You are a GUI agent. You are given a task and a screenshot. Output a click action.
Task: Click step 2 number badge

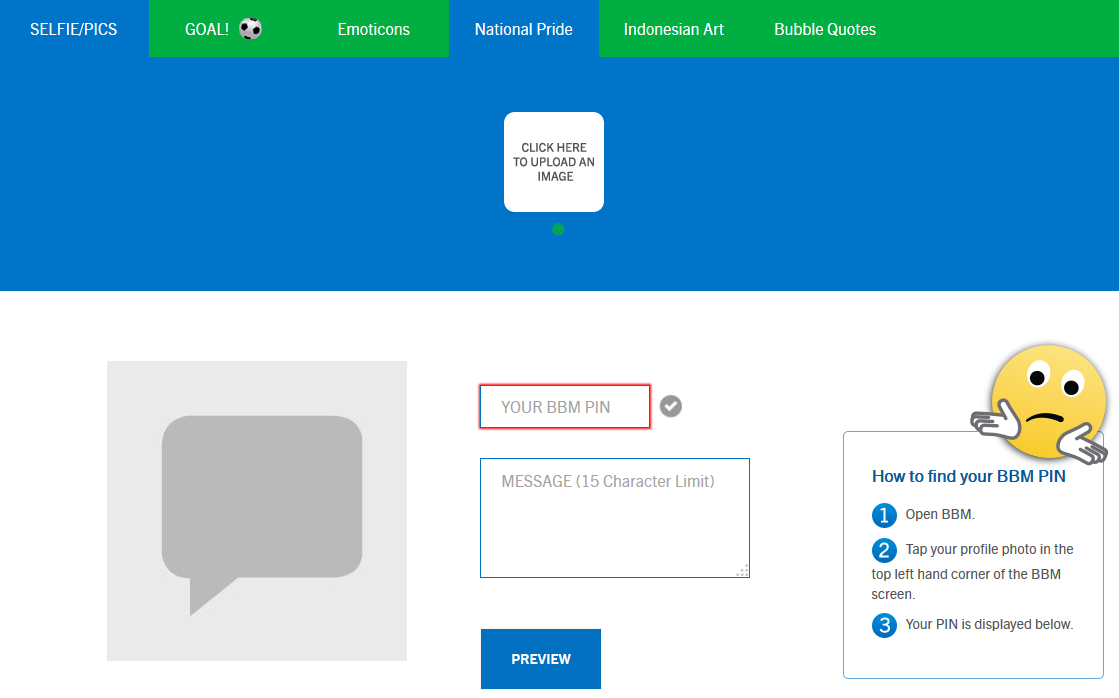point(884,550)
